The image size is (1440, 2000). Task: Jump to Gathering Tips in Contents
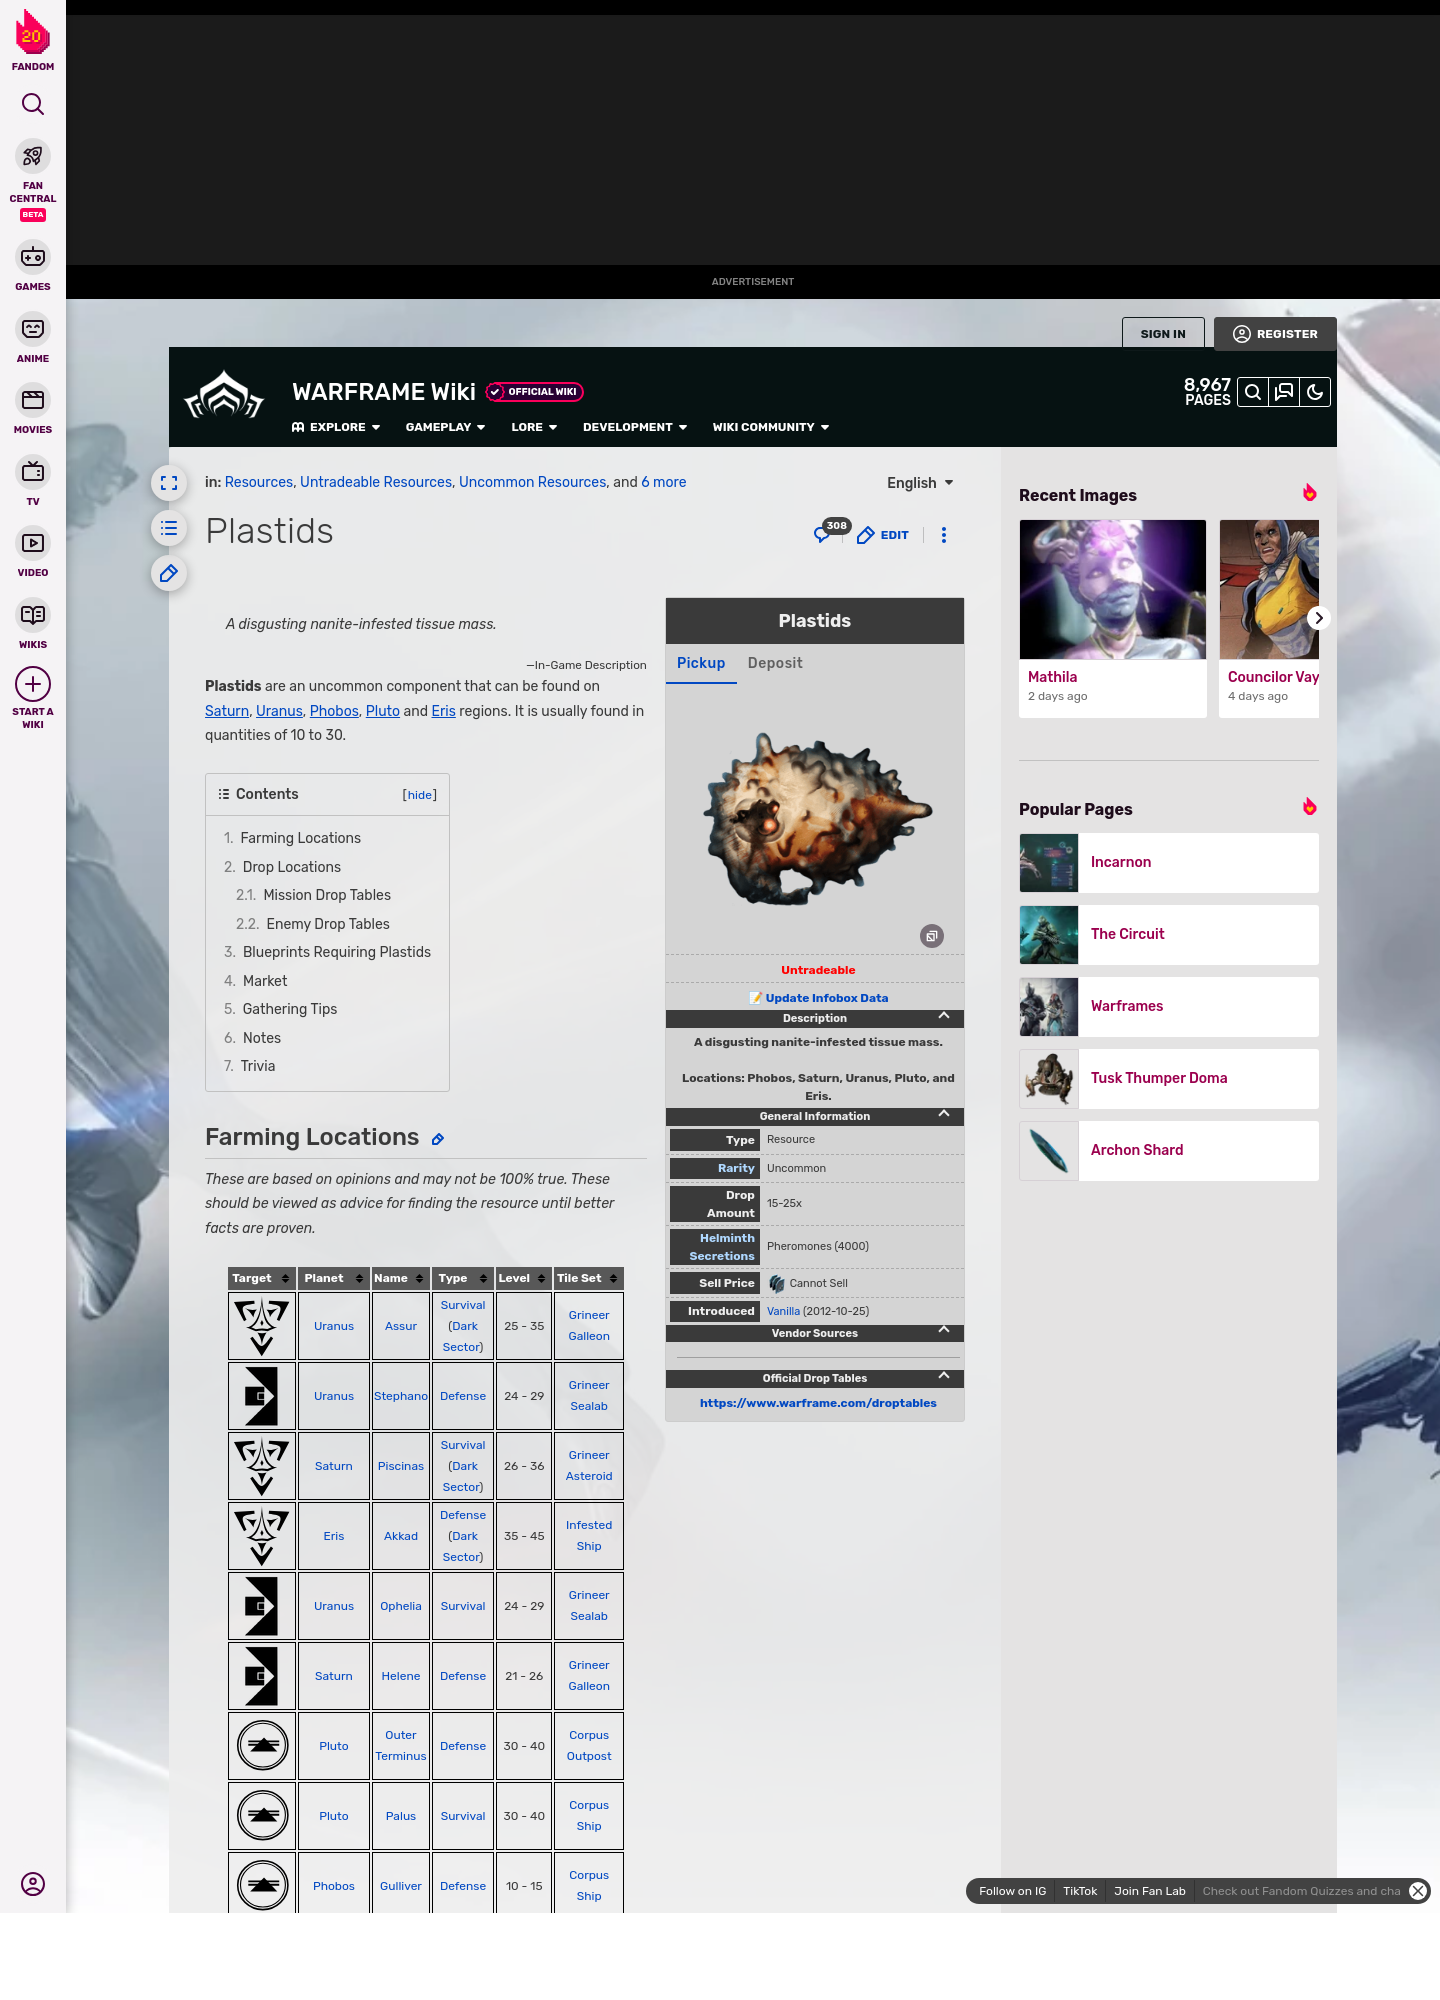click(290, 1009)
